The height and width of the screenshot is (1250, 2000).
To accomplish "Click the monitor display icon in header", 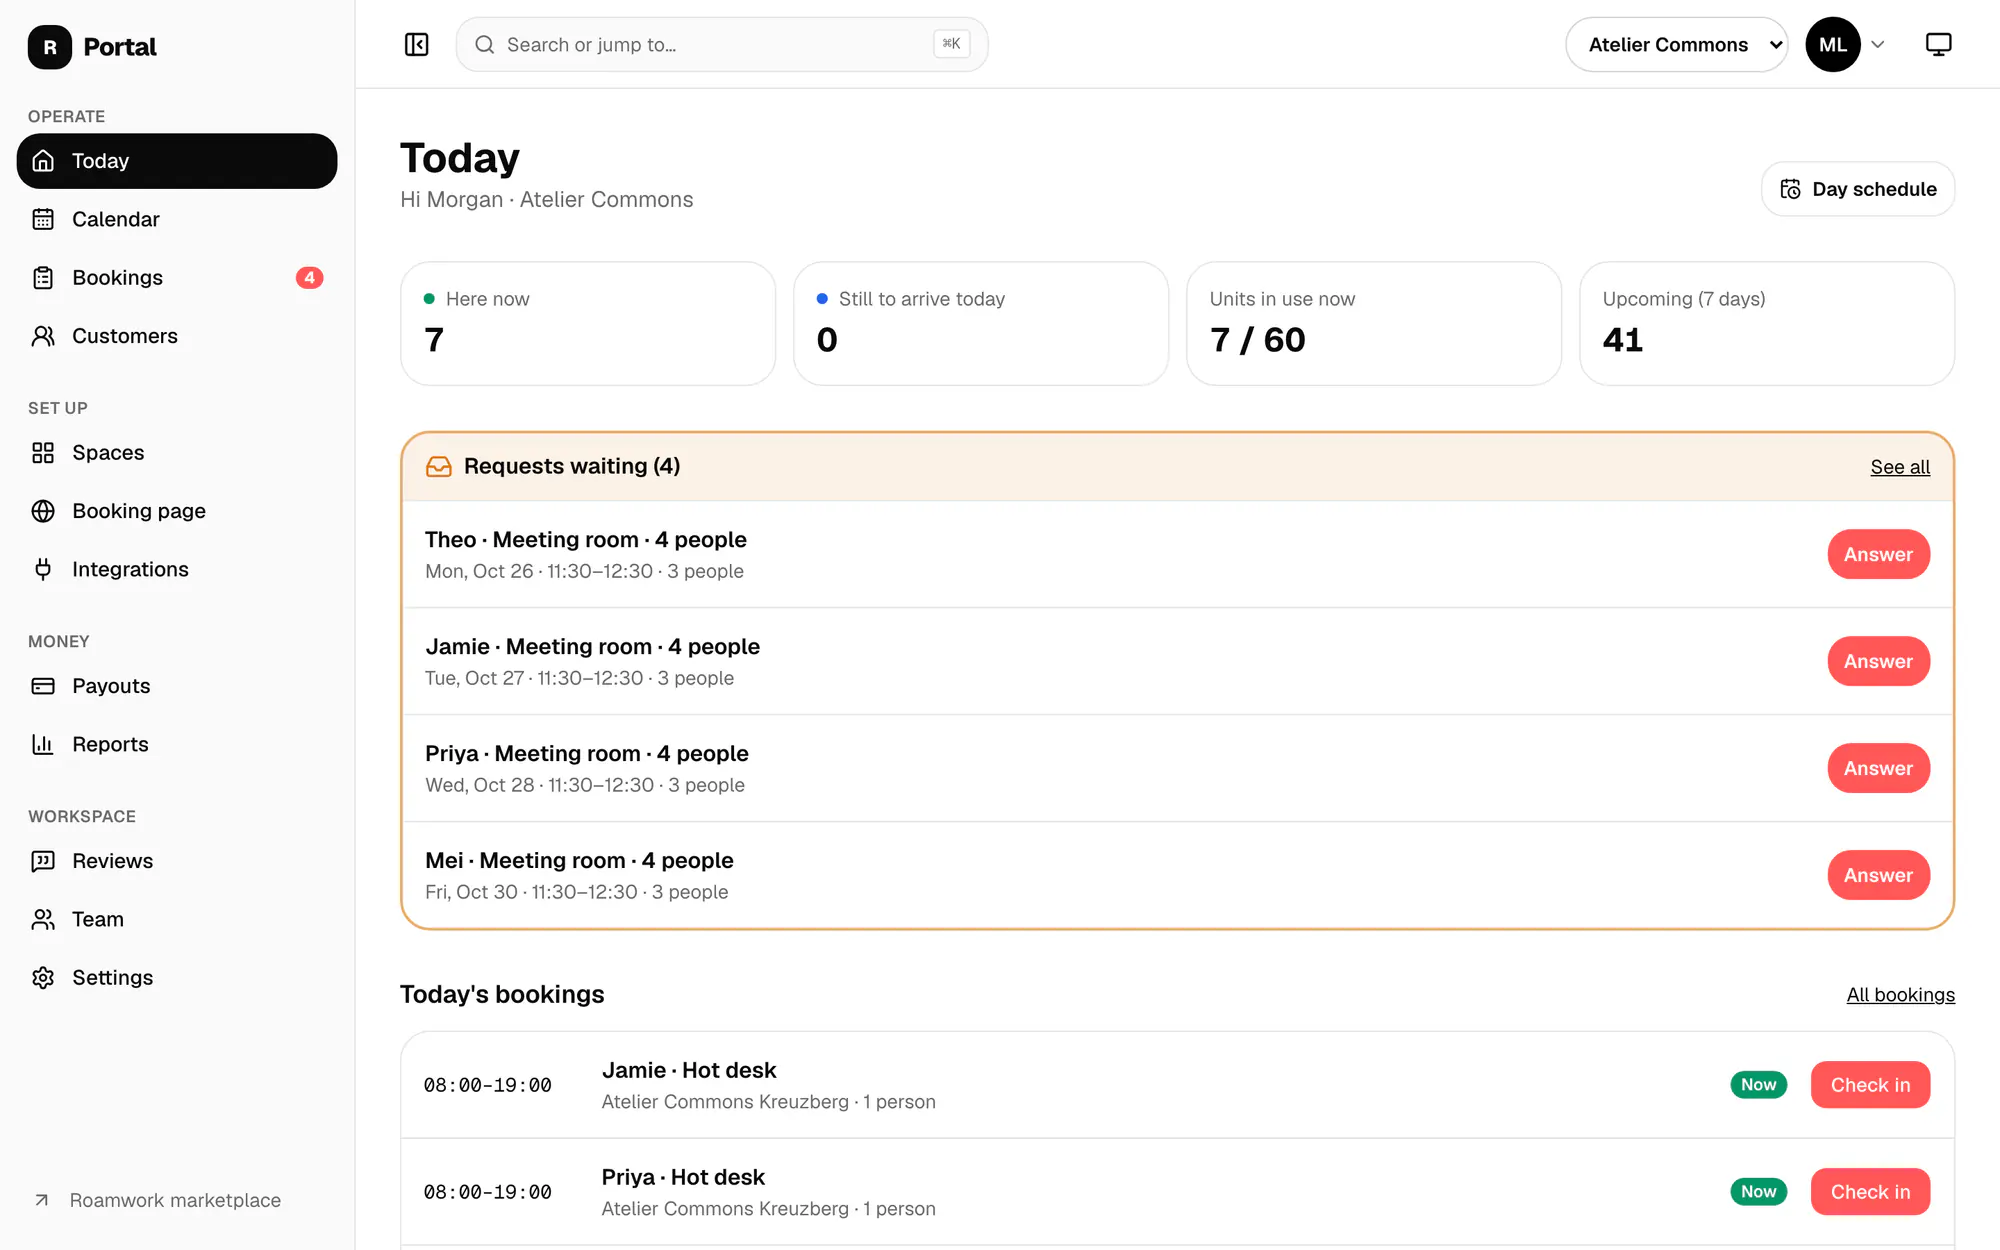I will tap(1938, 45).
